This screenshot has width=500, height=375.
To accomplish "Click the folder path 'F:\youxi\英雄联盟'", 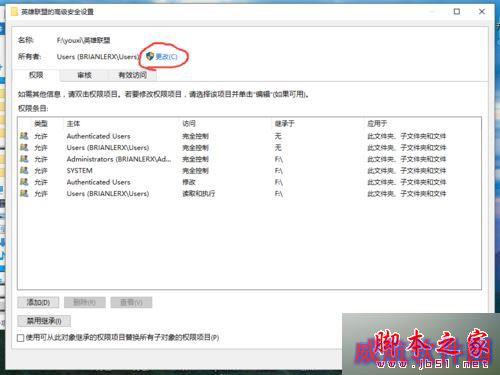I will [83, 40].
